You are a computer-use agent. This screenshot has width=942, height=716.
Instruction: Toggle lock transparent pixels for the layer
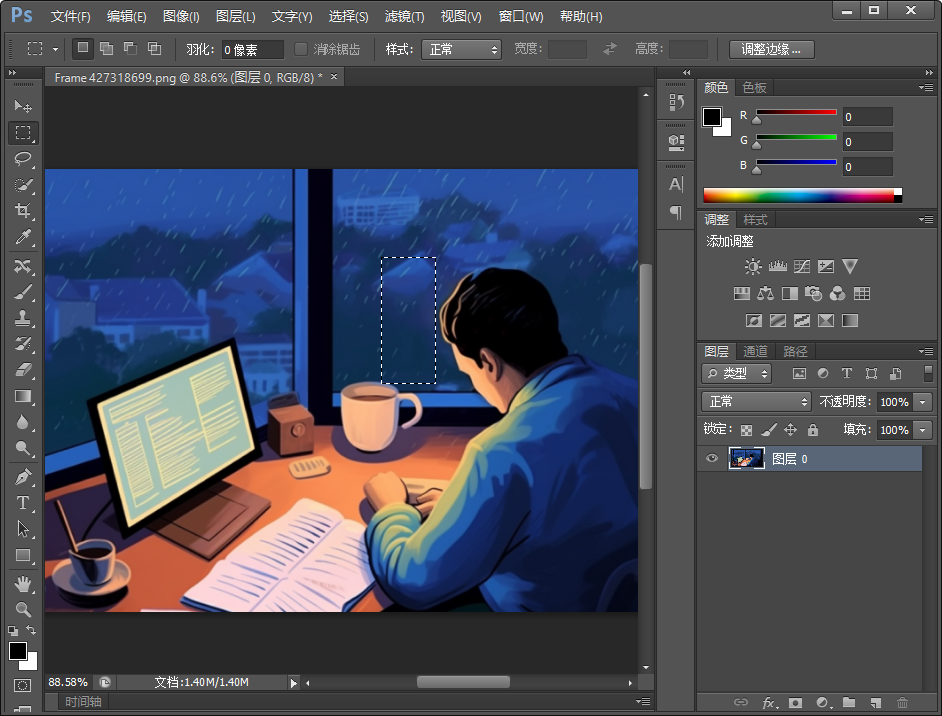[745, 430]
